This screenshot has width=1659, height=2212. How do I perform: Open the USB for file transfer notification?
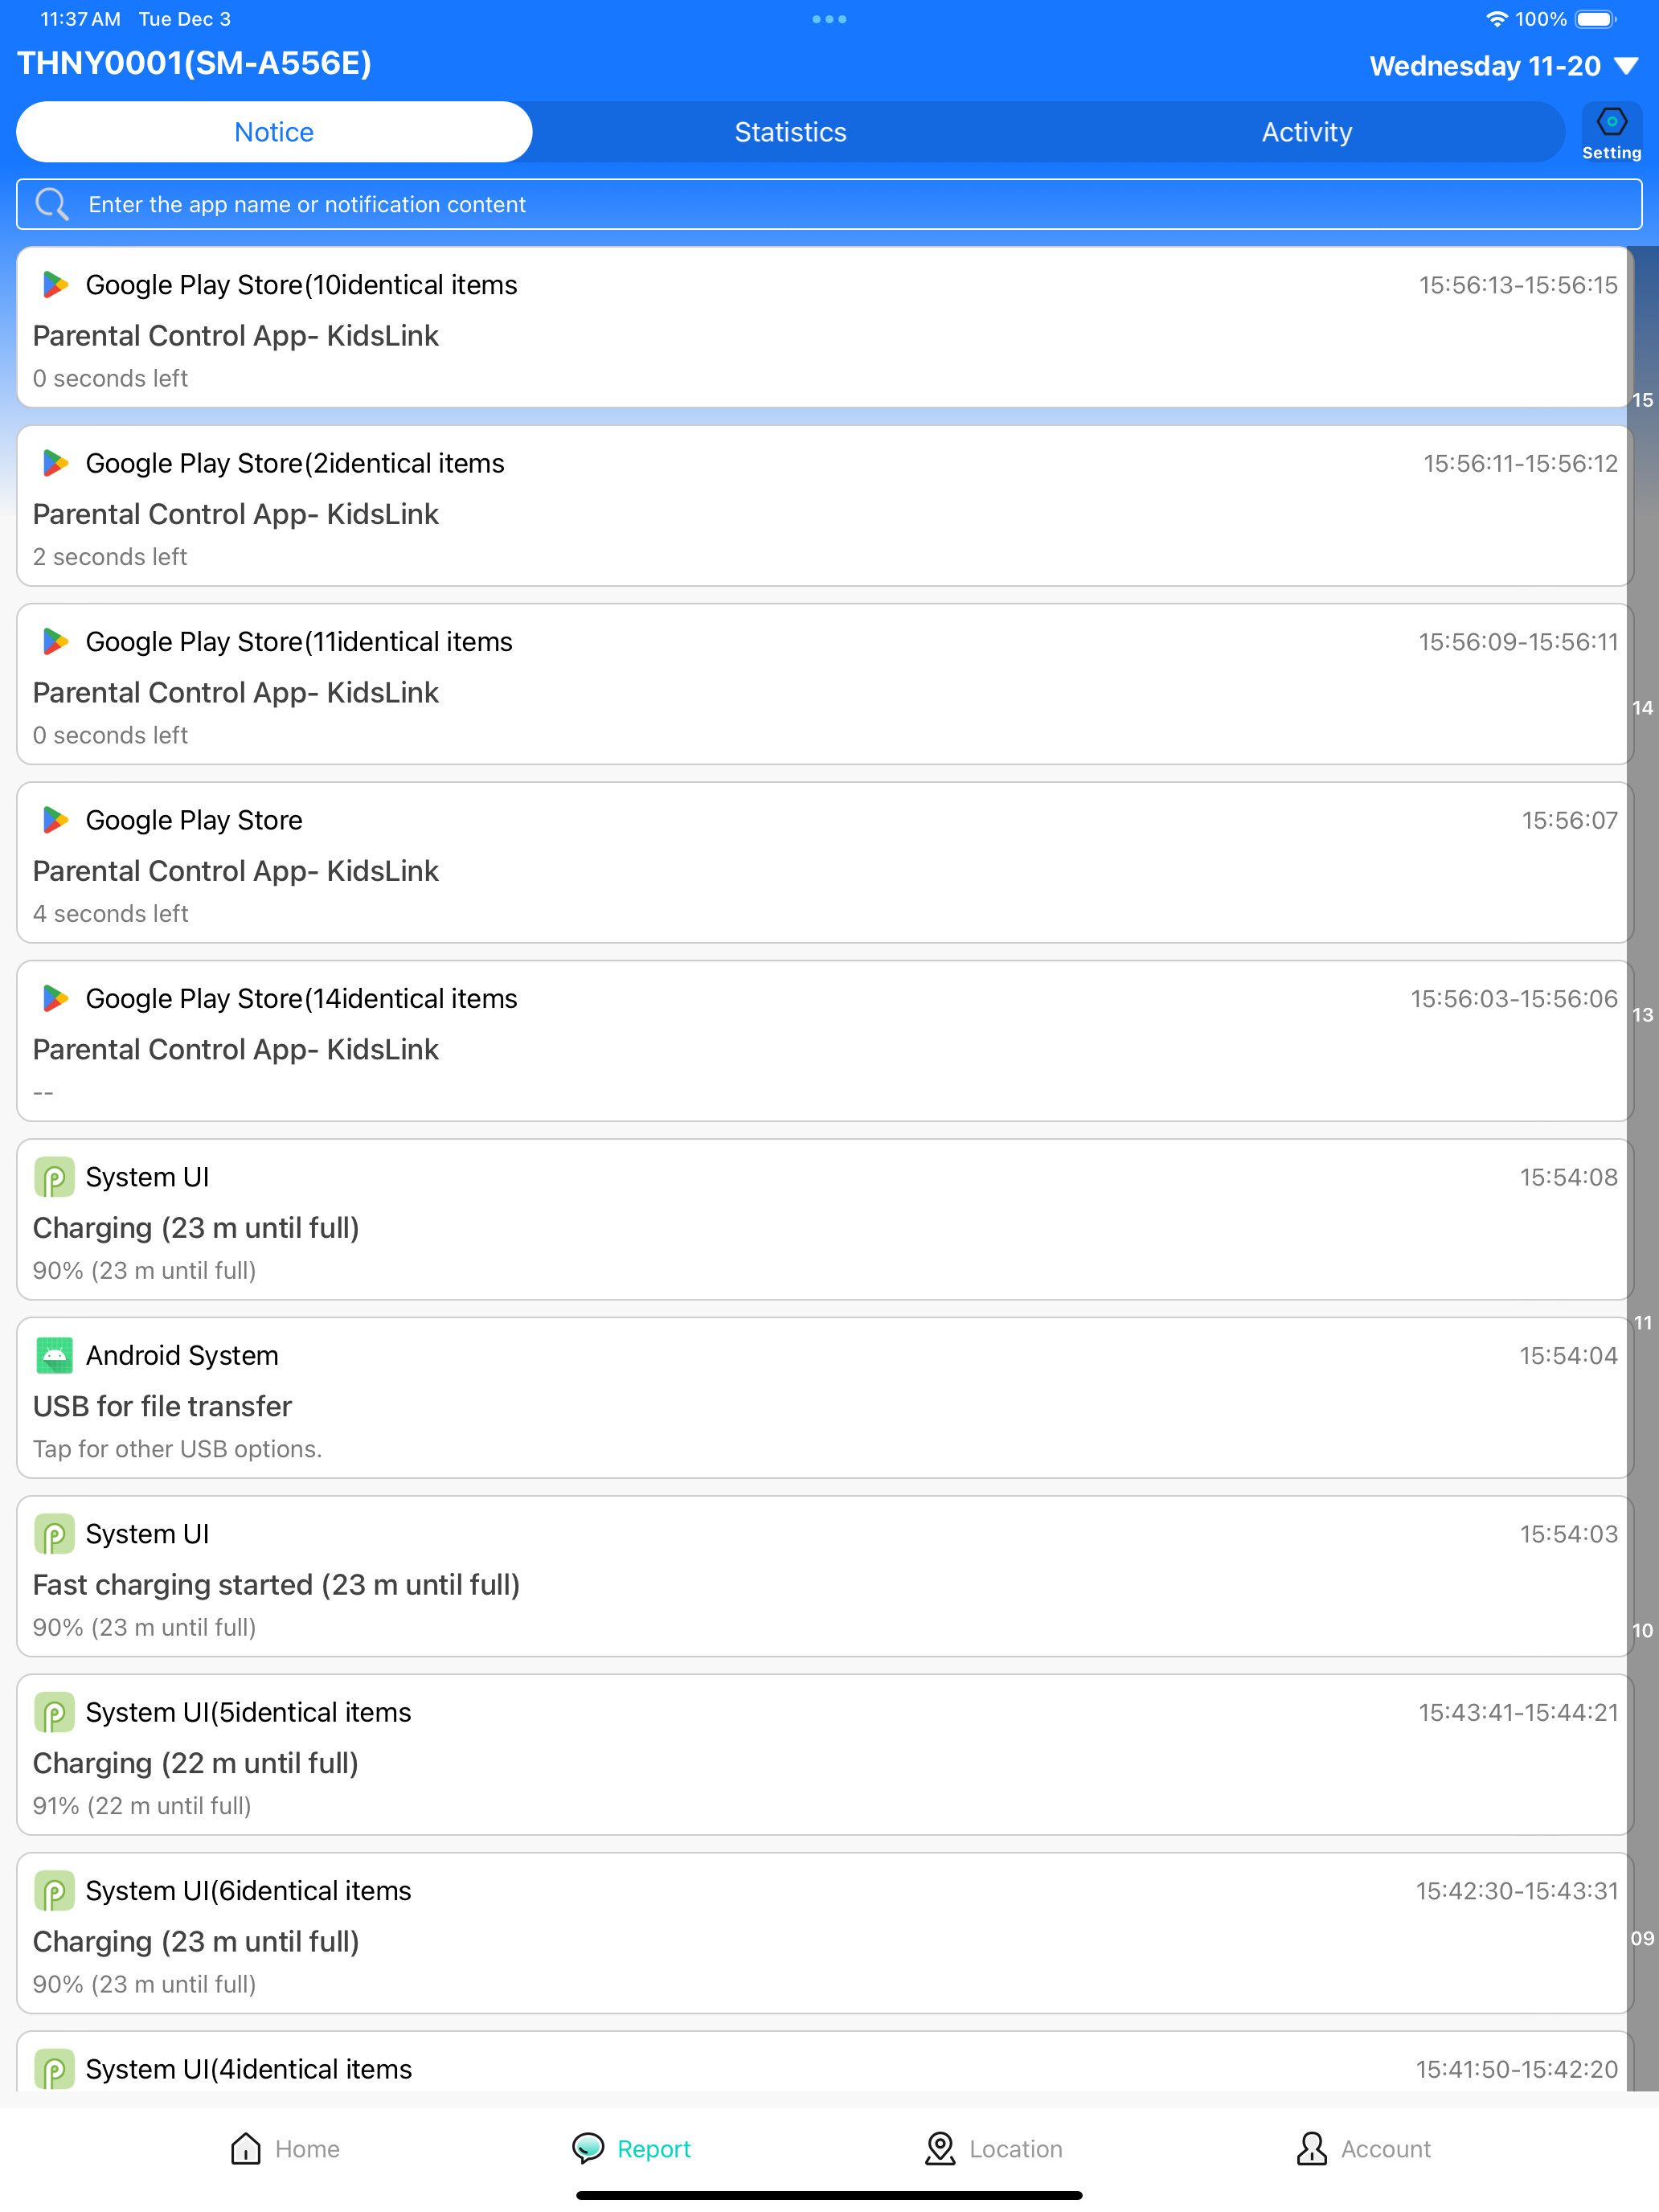[825, 1398]
